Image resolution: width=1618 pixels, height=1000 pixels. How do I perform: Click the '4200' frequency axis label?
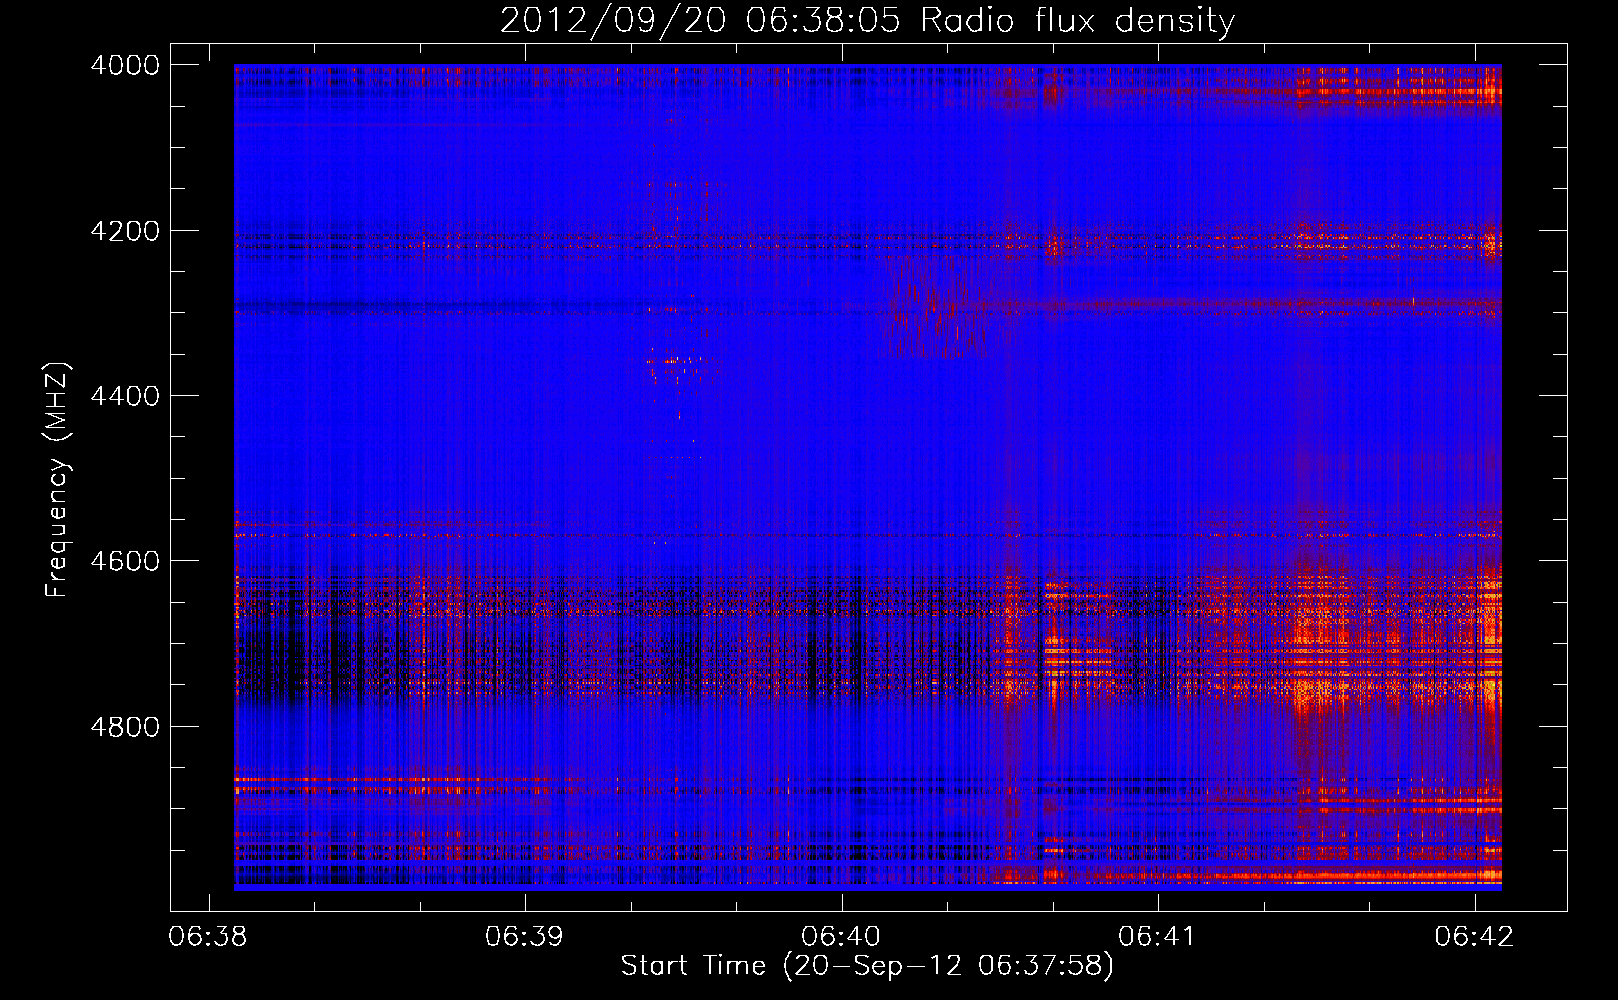click(125, 231)
